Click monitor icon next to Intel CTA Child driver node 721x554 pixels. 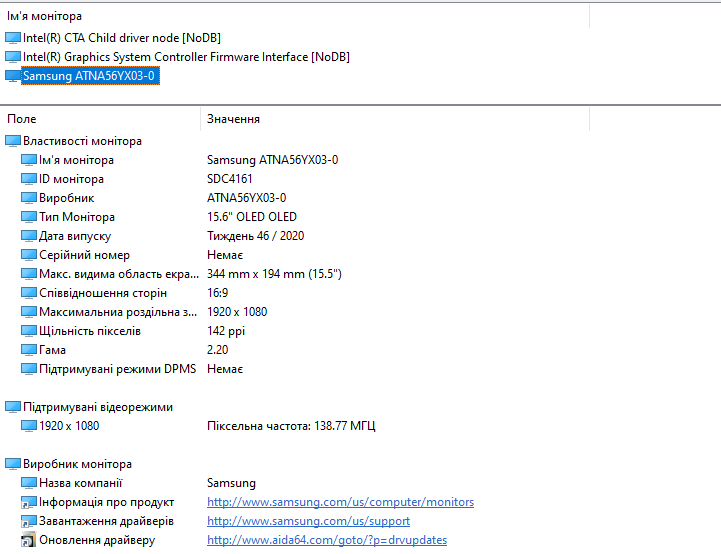(13, 38)
